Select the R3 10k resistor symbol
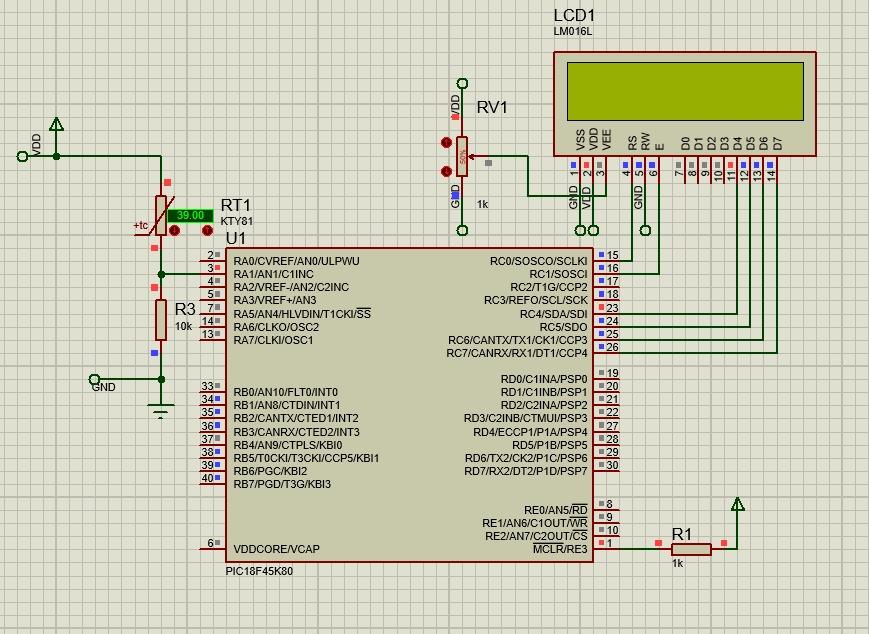This screenshot has width=869, height=634. [160, 322]
